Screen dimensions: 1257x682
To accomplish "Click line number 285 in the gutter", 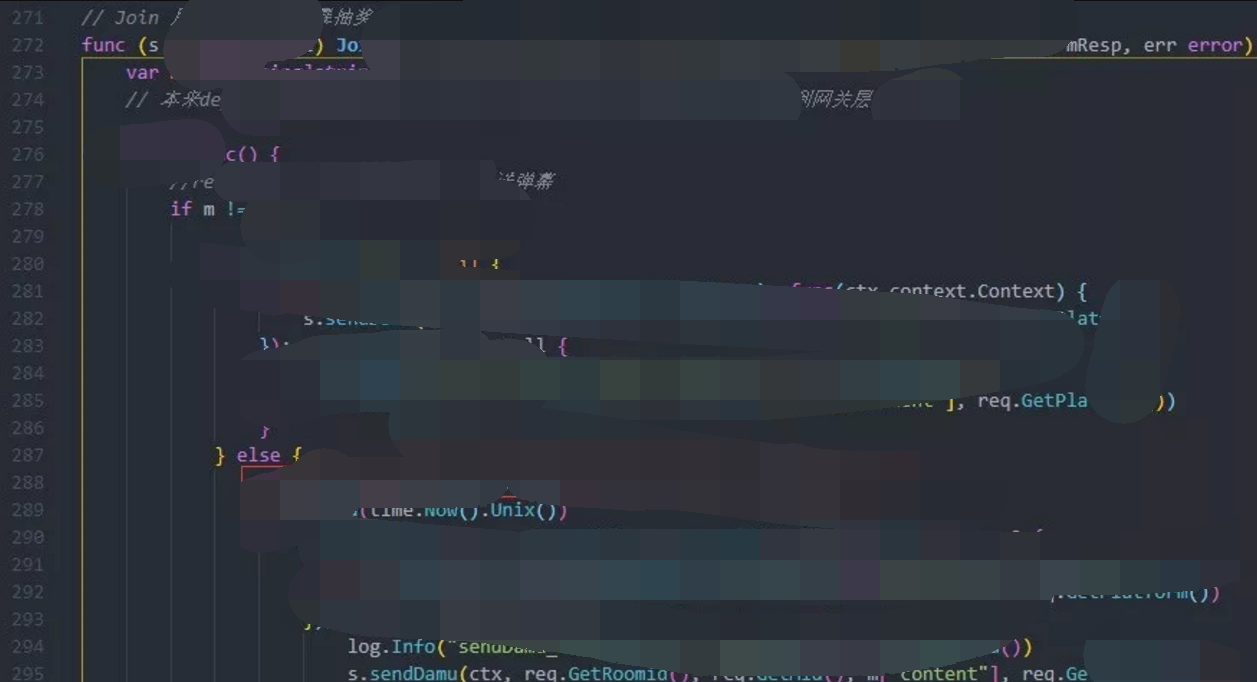I will [x=29, y=401].
